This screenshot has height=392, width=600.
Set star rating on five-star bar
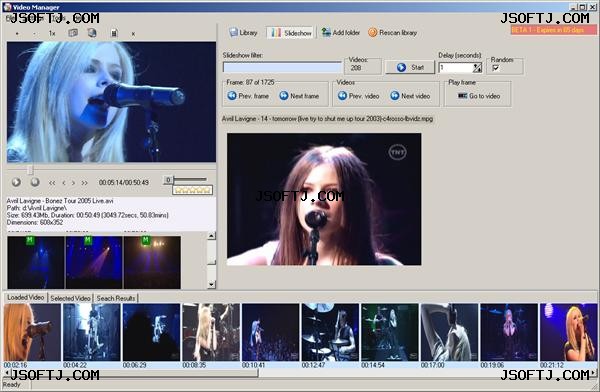192,190
